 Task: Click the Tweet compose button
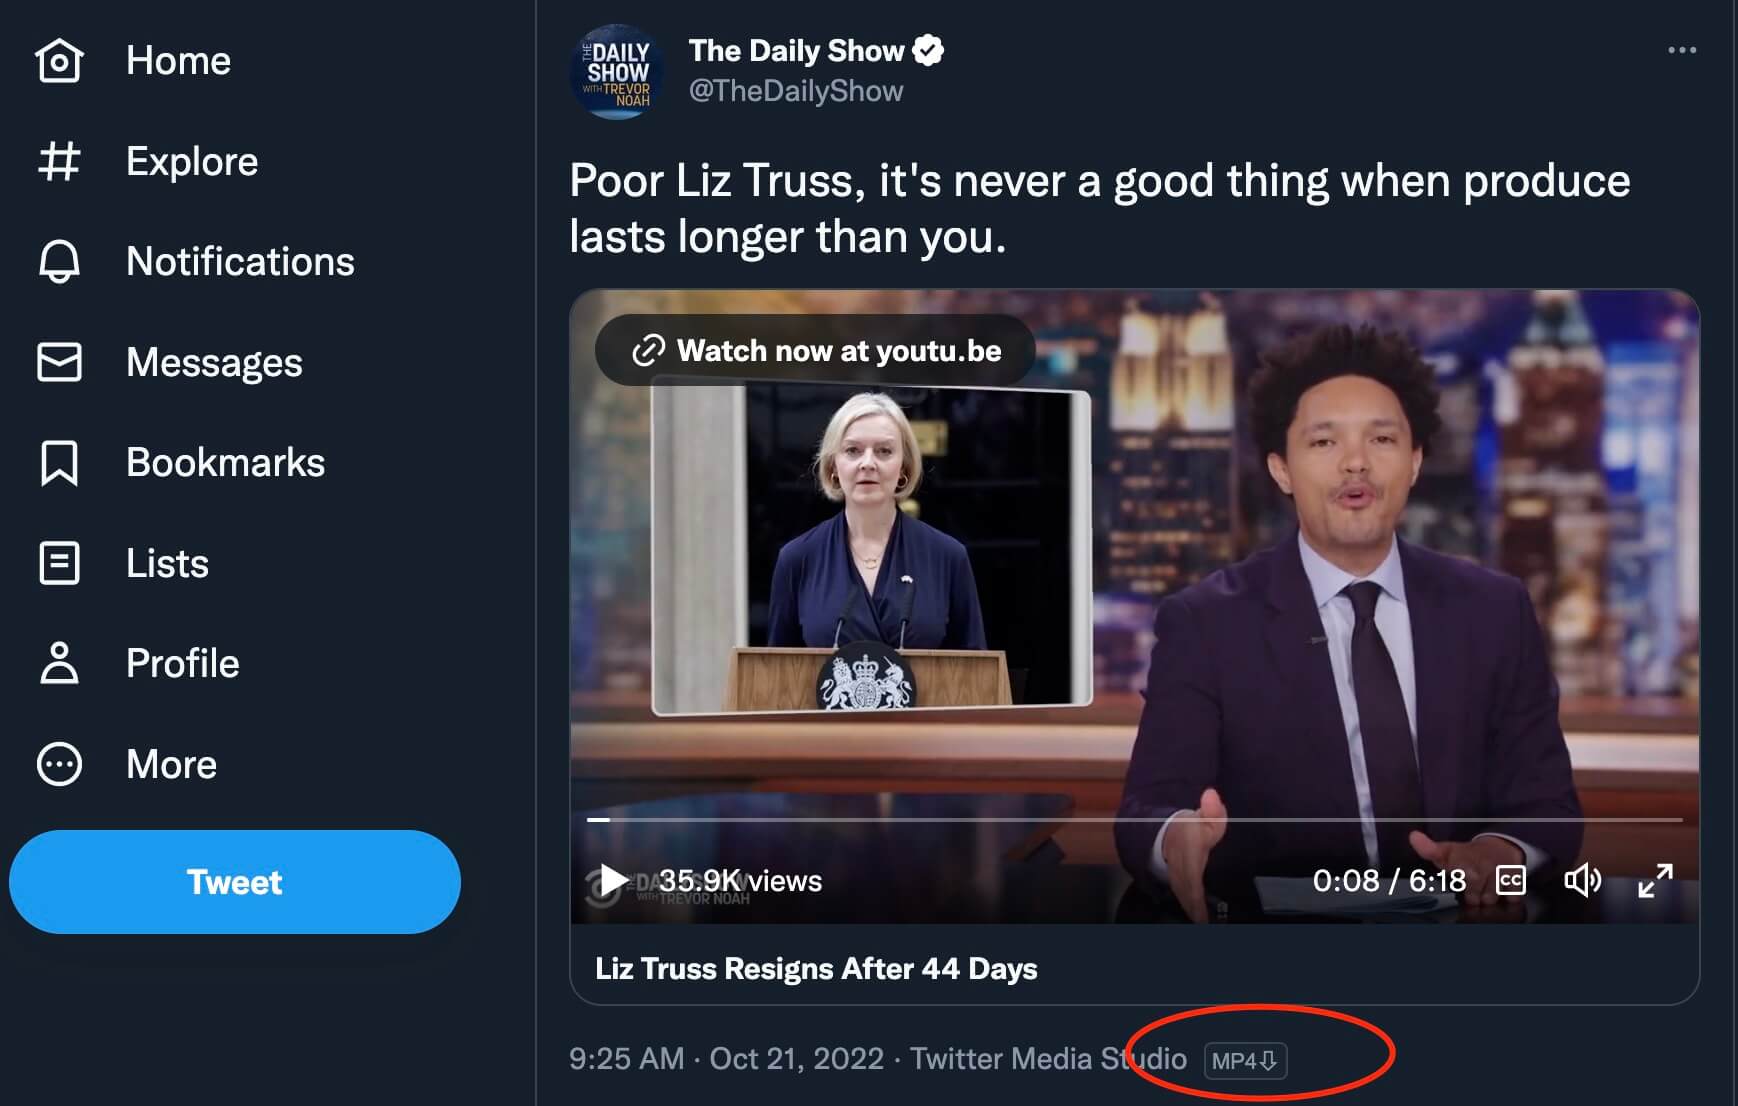[235, 881]
